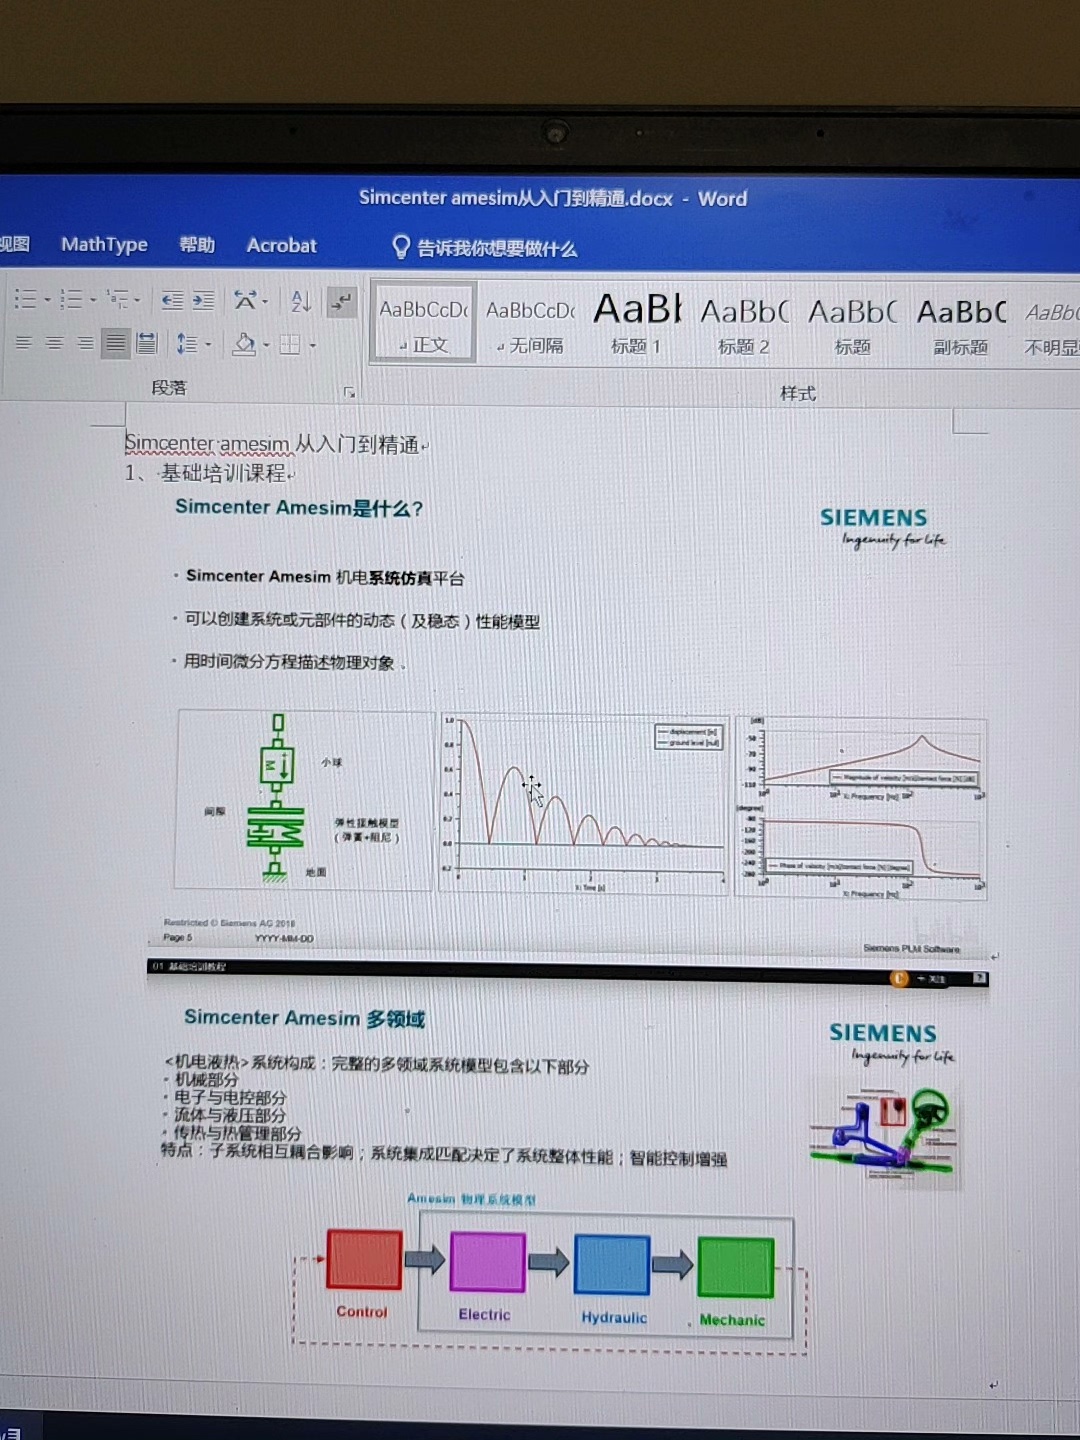Open the 段落 paragraph dialog launcher

pyautogui.click(x=349, y=392)
